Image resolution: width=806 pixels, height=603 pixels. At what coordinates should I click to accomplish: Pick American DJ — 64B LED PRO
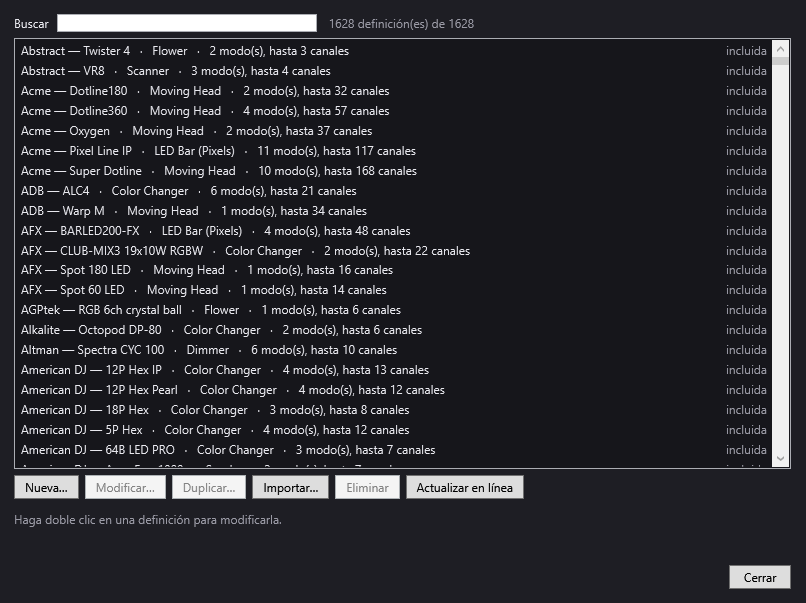tap(393, 451)
